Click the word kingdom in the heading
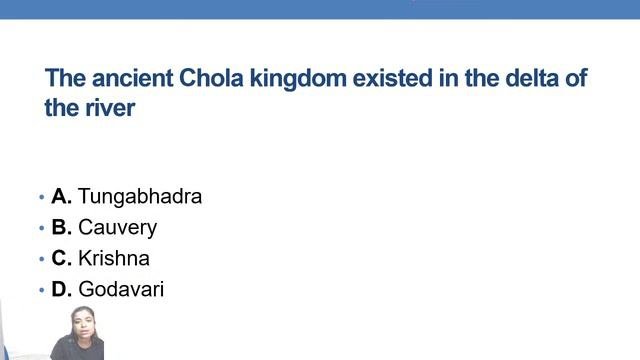 (298, 79)
